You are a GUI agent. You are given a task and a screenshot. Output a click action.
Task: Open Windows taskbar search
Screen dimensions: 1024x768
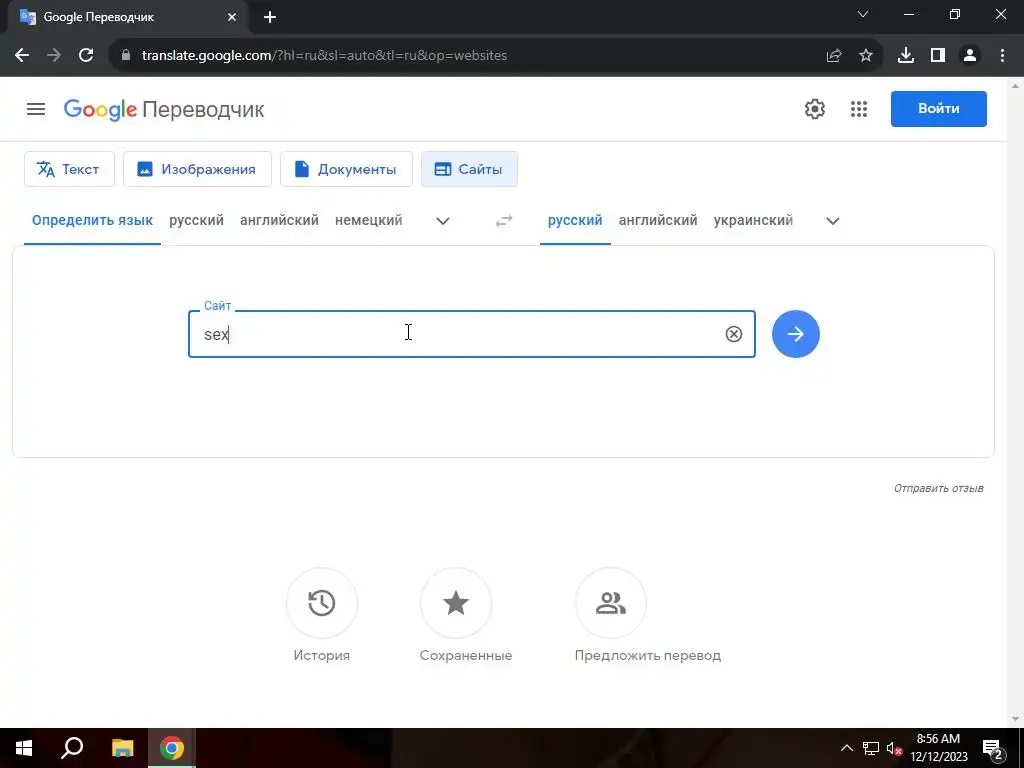72,748
